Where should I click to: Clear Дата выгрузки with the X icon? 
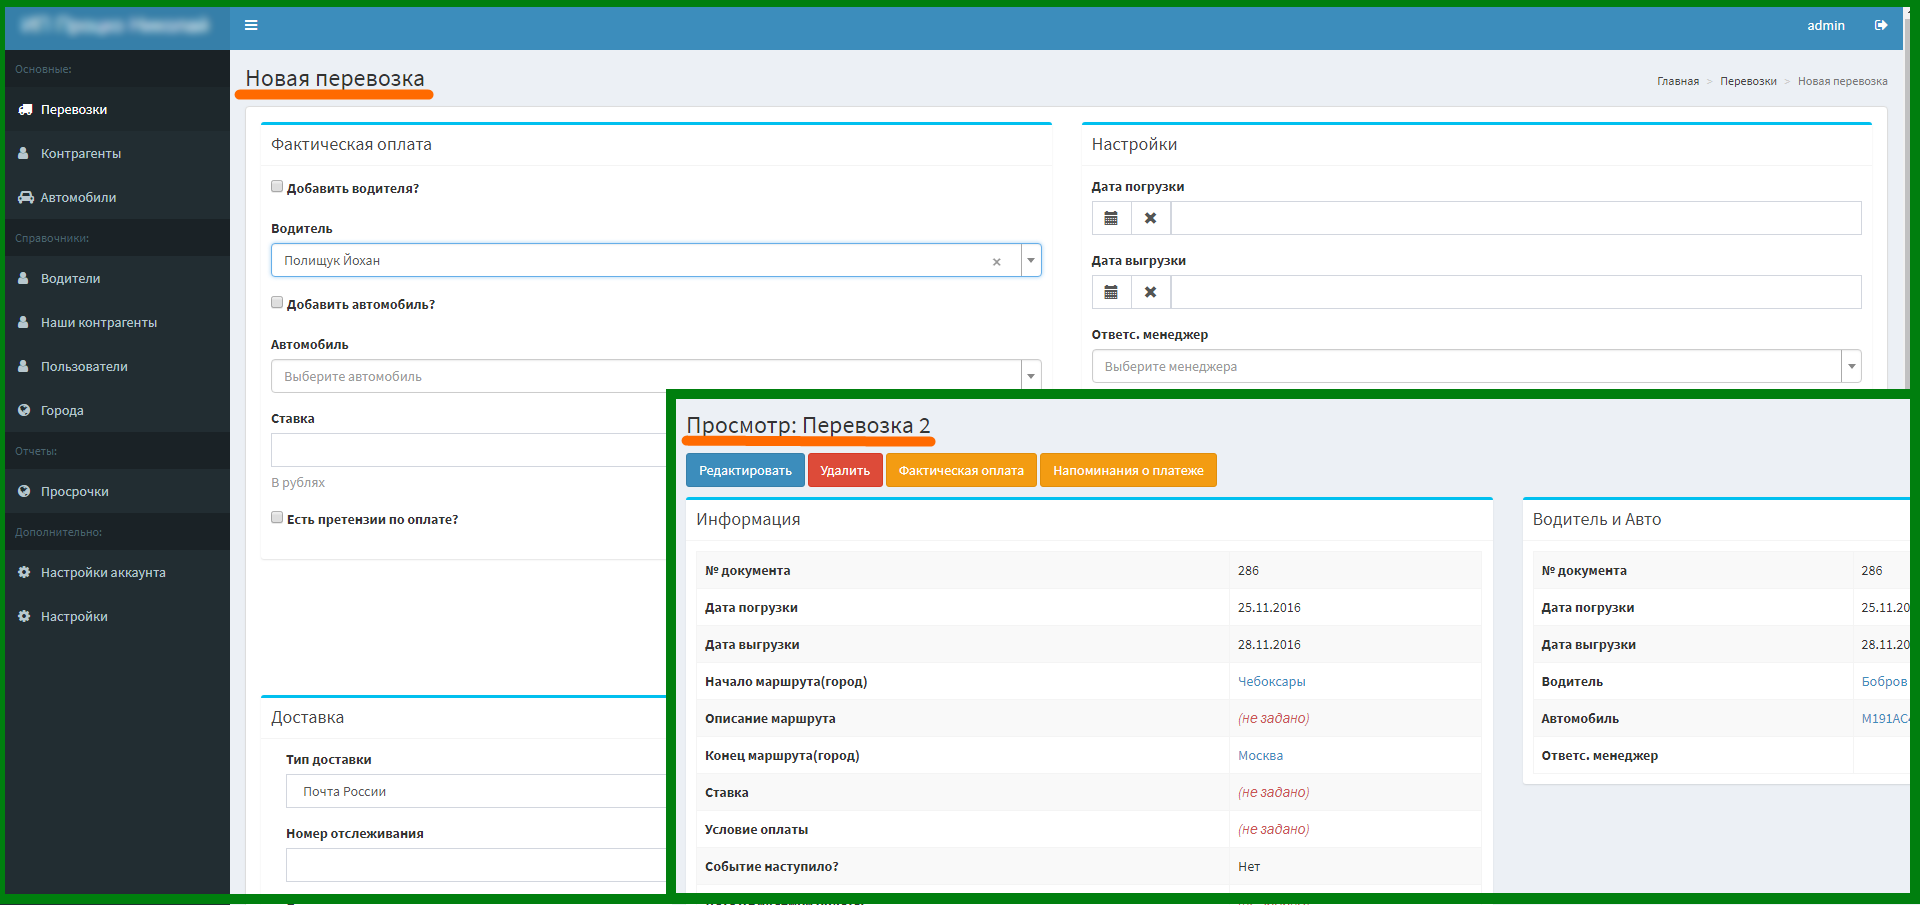1151,292
